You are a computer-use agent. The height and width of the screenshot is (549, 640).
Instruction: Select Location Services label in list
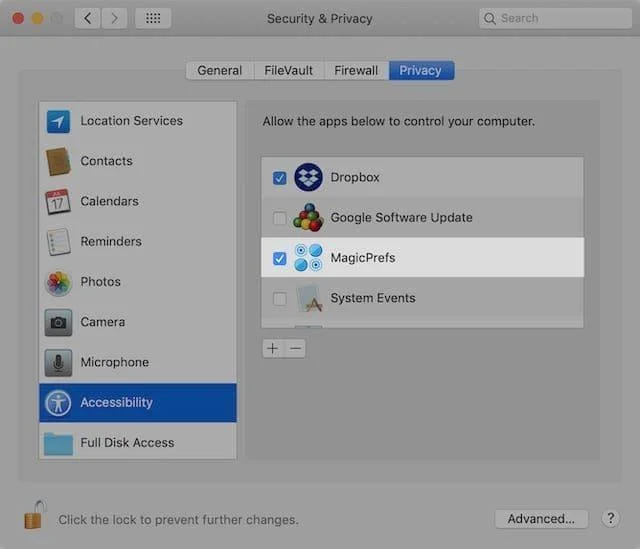pyautogui.click(x=131, y=121)
